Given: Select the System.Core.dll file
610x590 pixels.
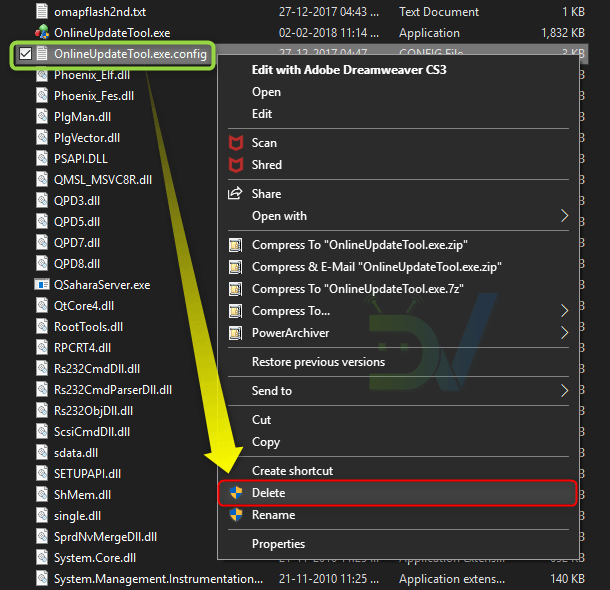Looking at the screenshot, I should pos(94,558).
